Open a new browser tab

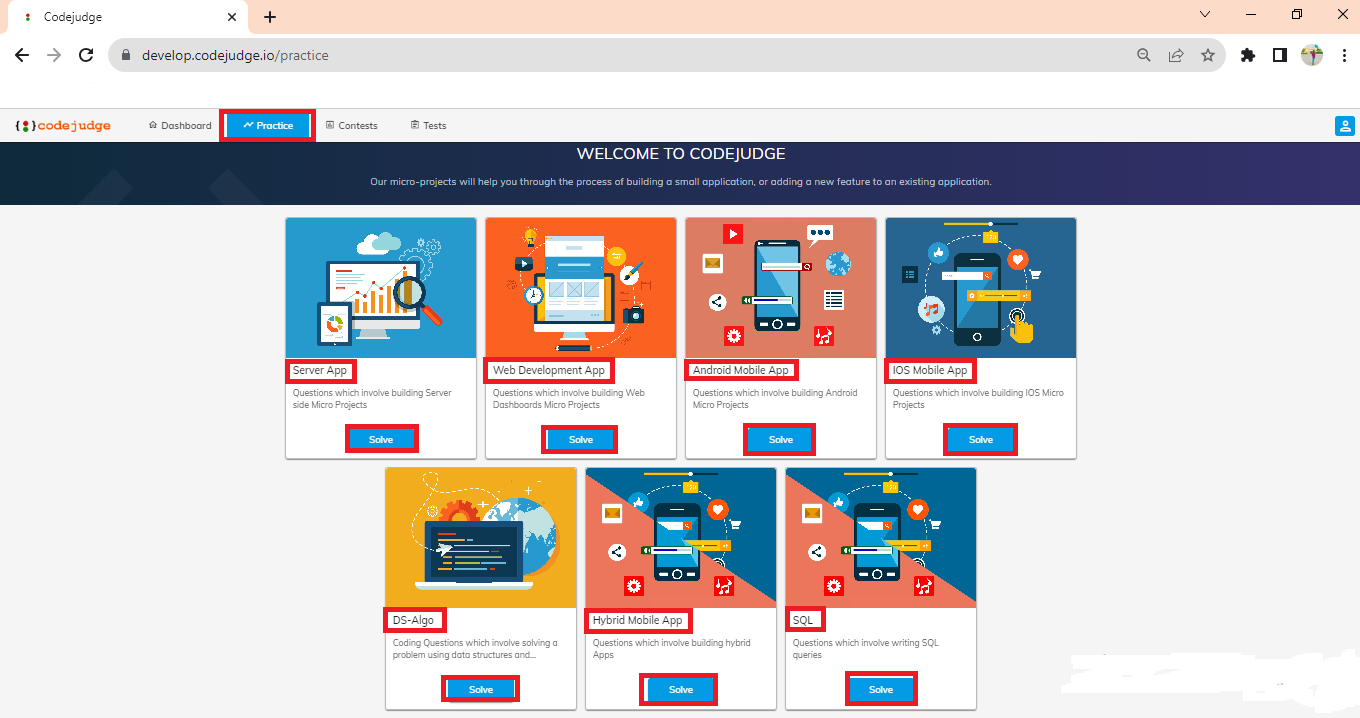(270, 17)
